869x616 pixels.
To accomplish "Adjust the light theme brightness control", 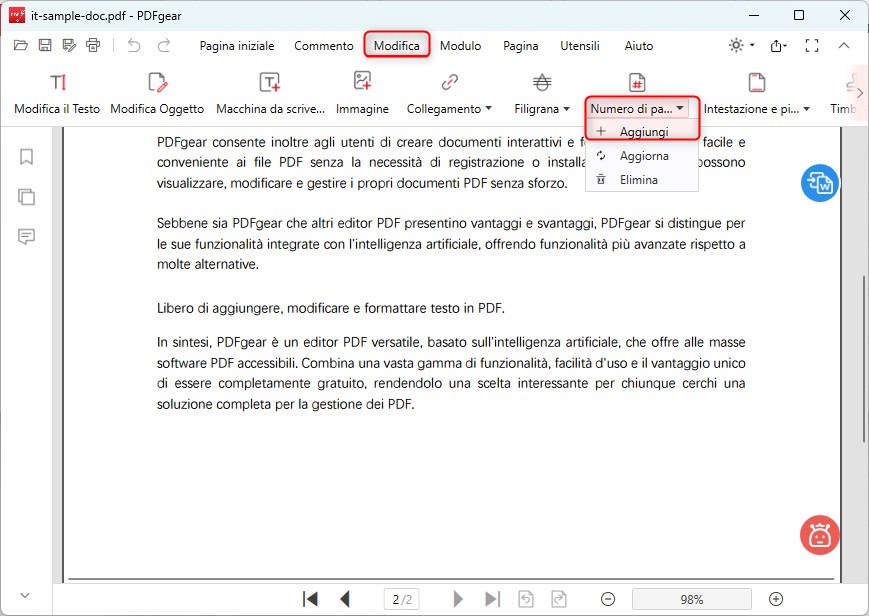I will pyautogui.click(x=737, y=45).
